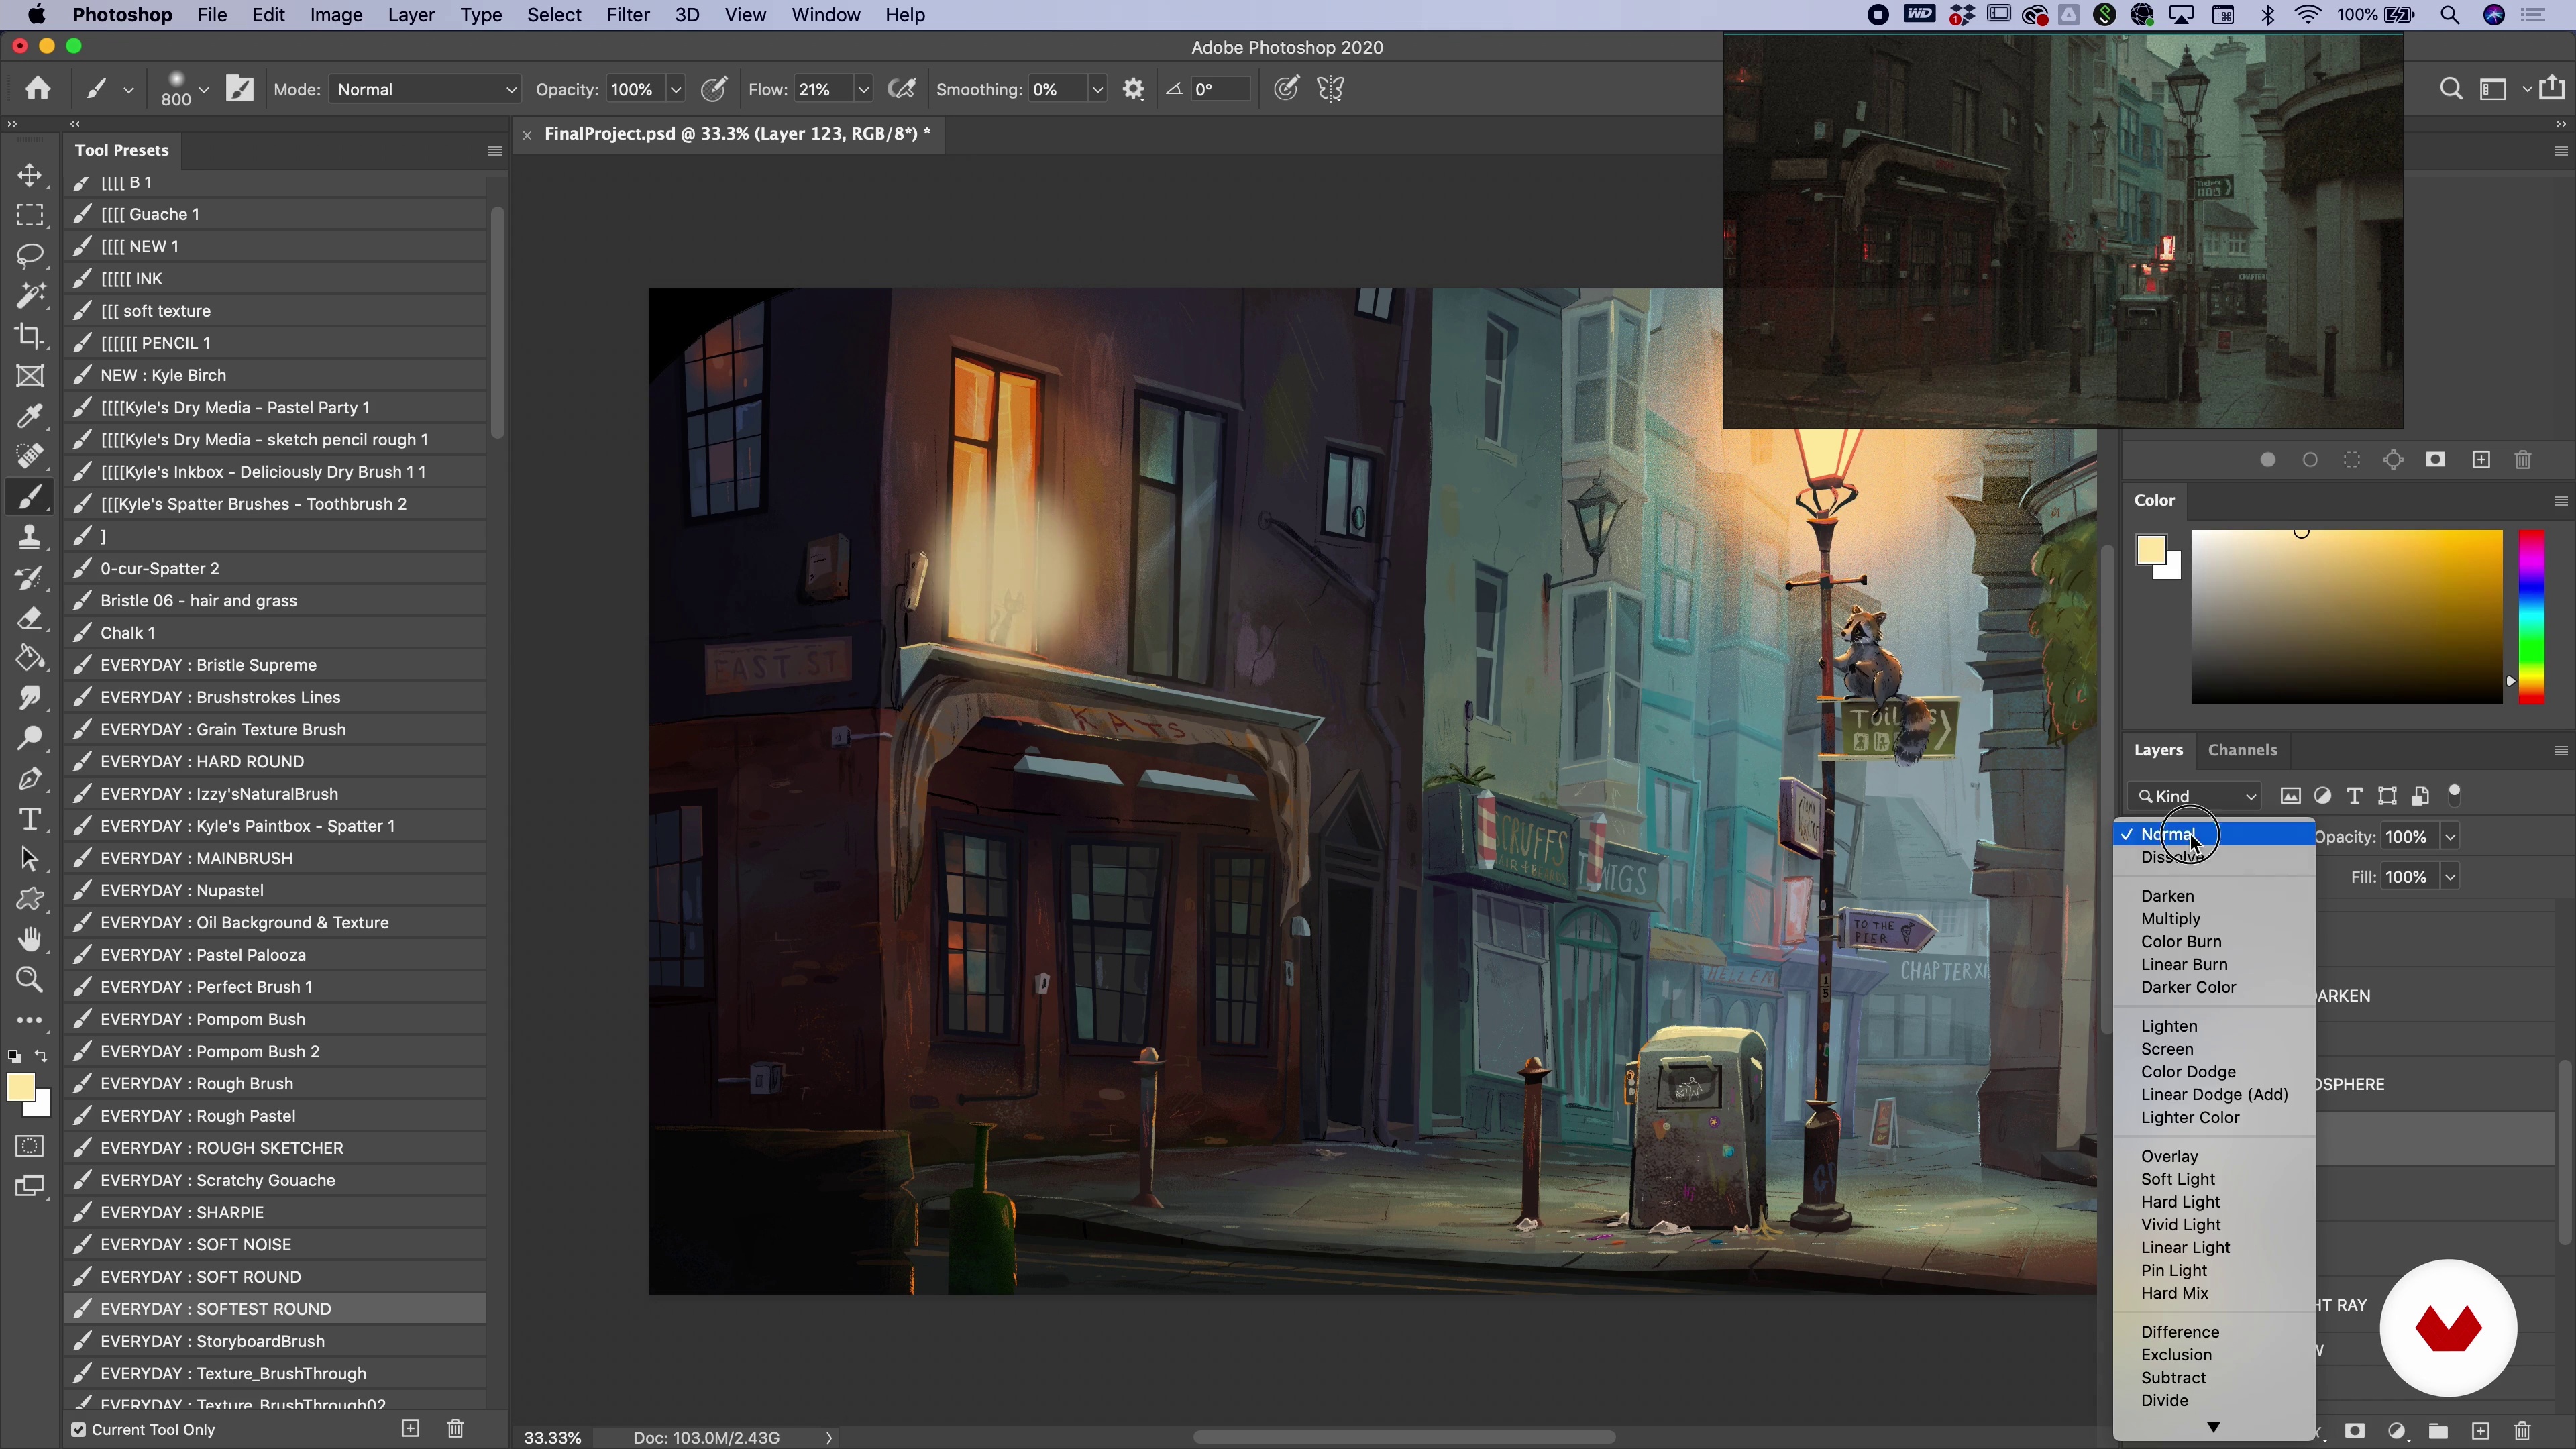Select the Hand tool

[30, 939]
